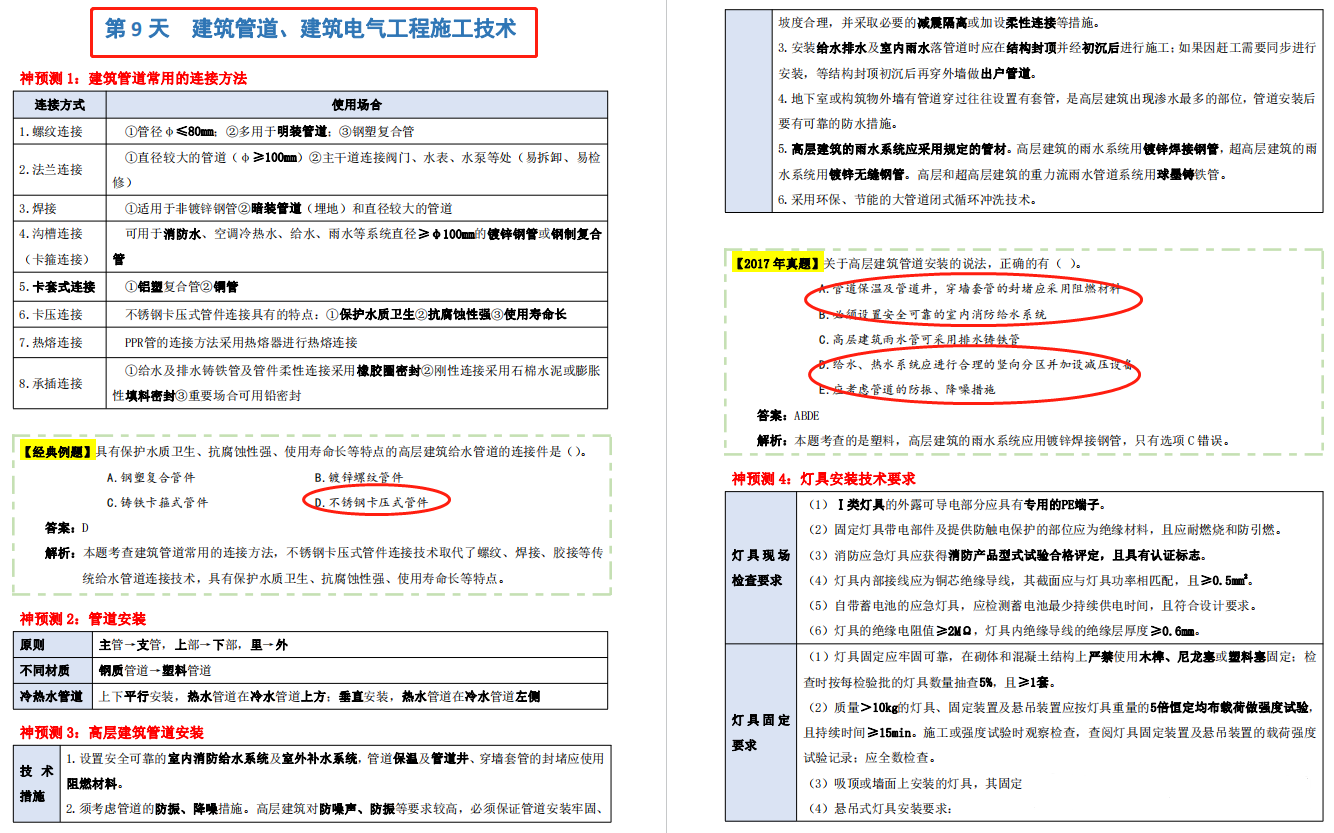The height and width of the screenshot is (833, 1334).
Task: Expand the 灯具固定要求 table row
Action: pos(757,727)
